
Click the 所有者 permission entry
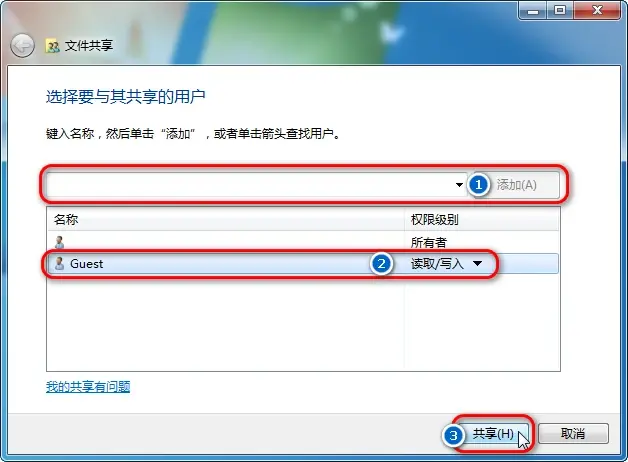pyautogui.click(x=429, y=242)
